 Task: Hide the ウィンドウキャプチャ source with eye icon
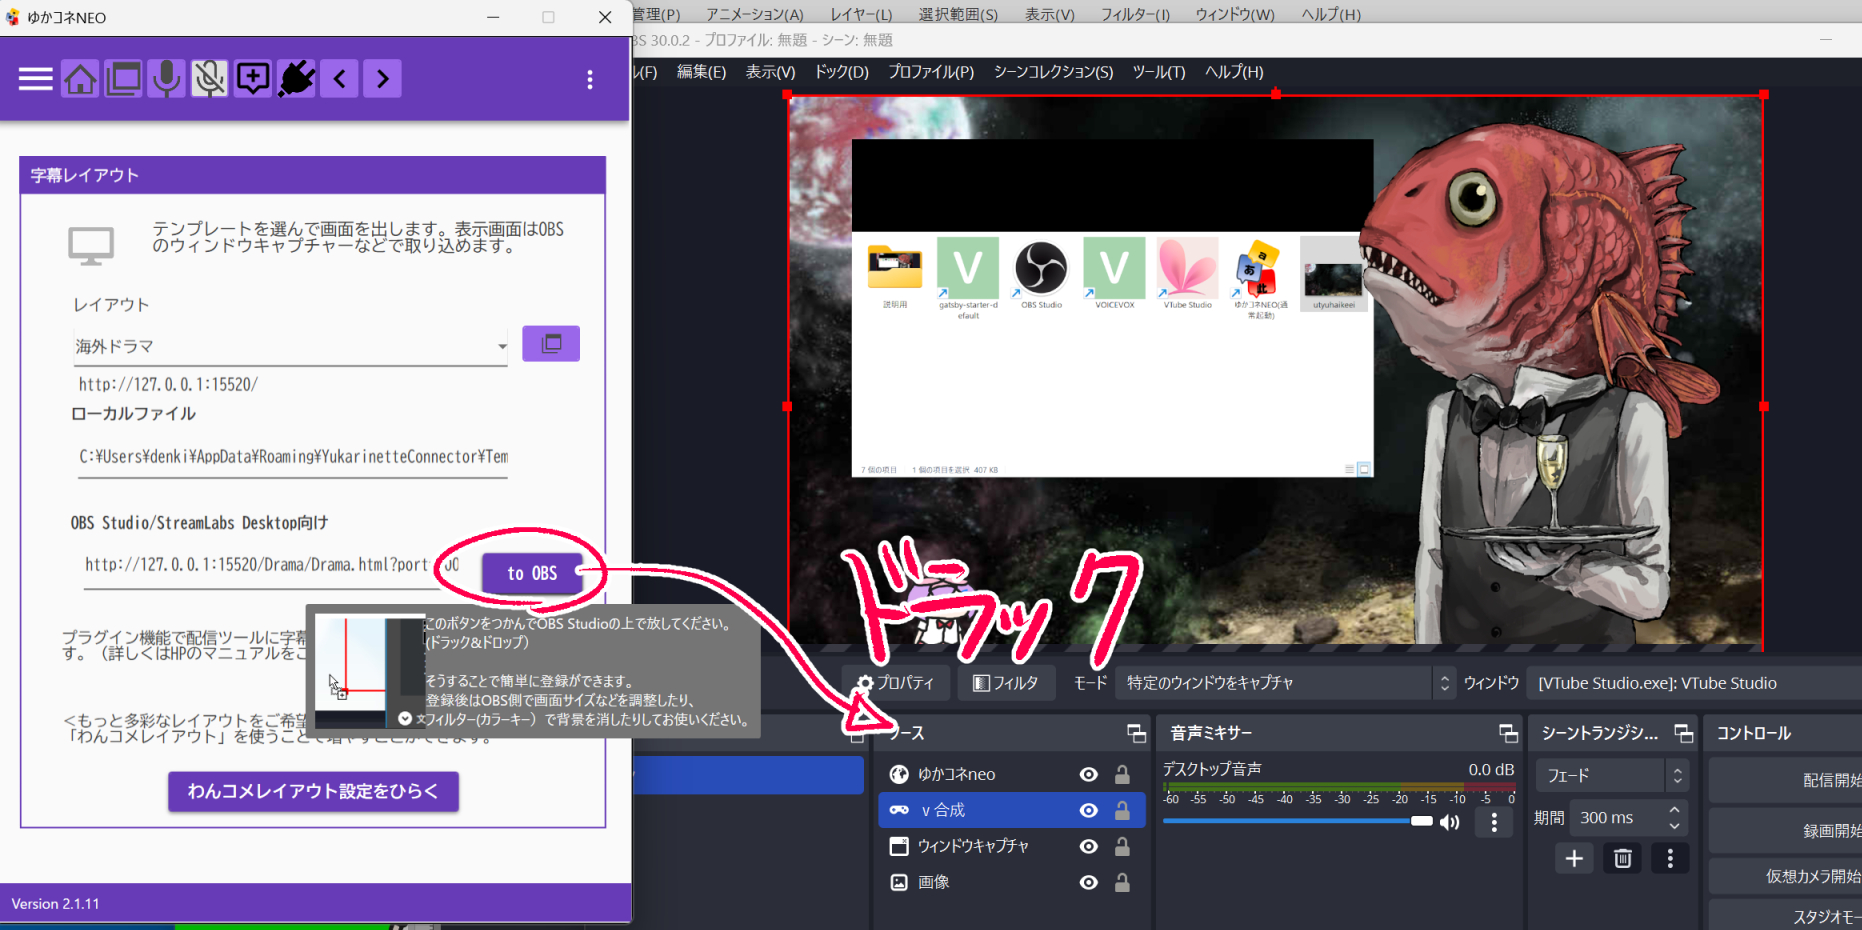pyautogui.click(x=1089, y=846)
